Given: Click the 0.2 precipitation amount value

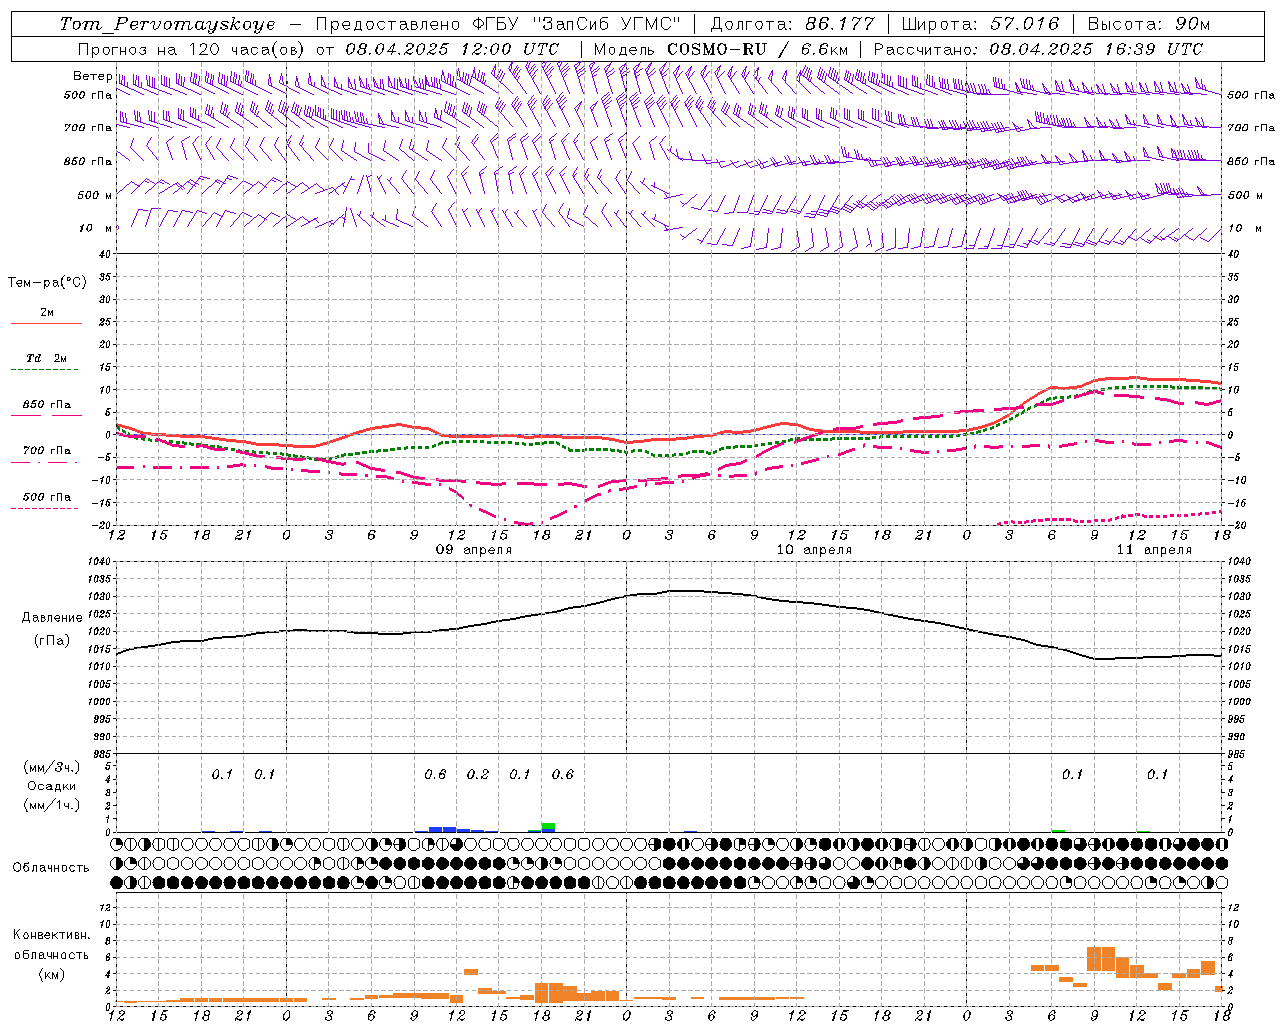Looking at the screenshot, I should click(x=478, y=774).
